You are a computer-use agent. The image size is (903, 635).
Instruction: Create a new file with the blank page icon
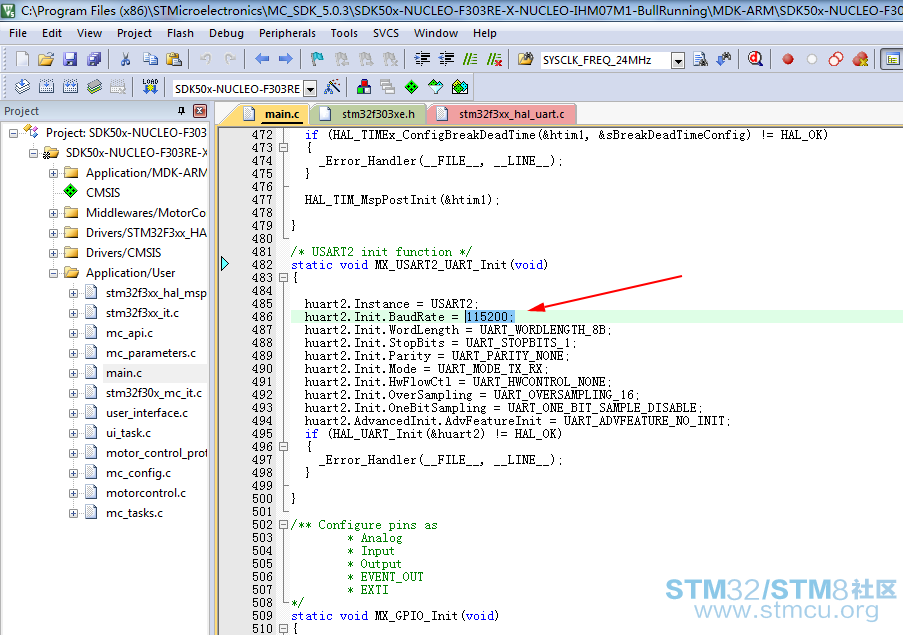[x=22, y=59]
